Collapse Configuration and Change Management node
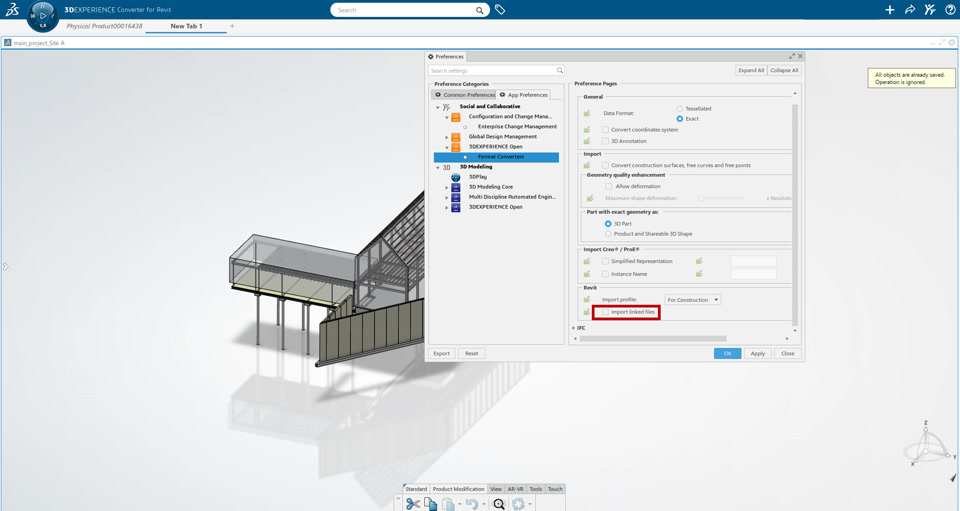This screenshot has width=960, height=511. click(447, 117)
